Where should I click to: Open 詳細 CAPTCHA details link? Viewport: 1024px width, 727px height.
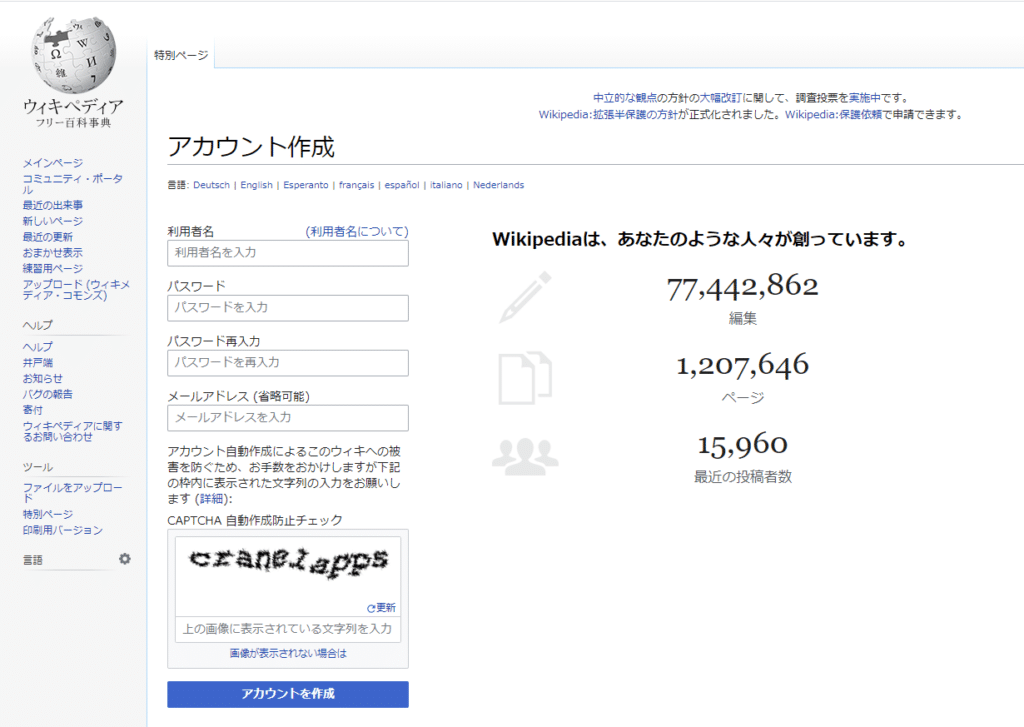tap(212, 499)
